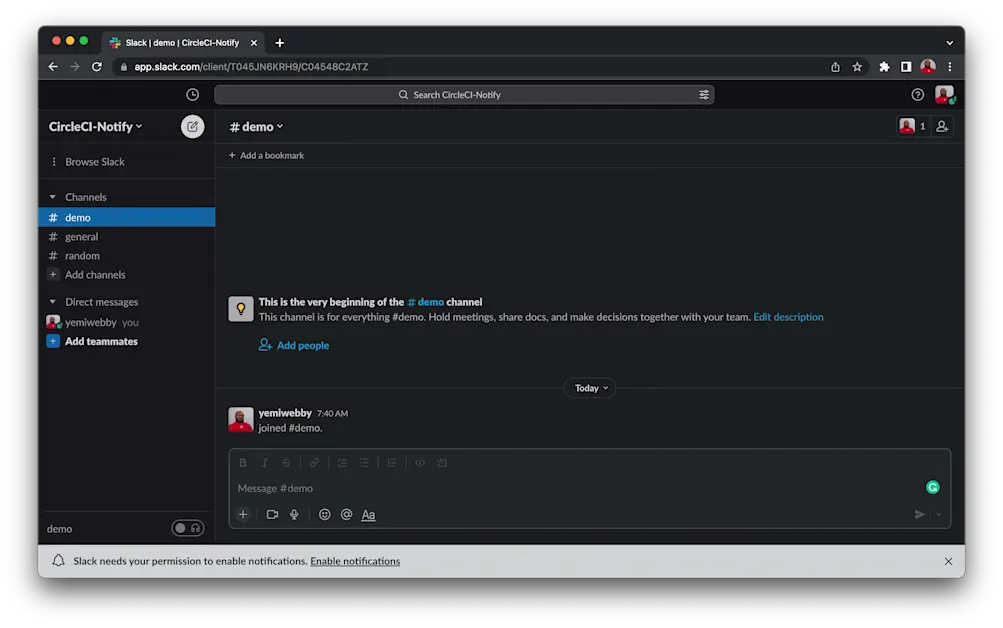Collapse the Channels section
1003x628 pixels.
click(53, 196)
